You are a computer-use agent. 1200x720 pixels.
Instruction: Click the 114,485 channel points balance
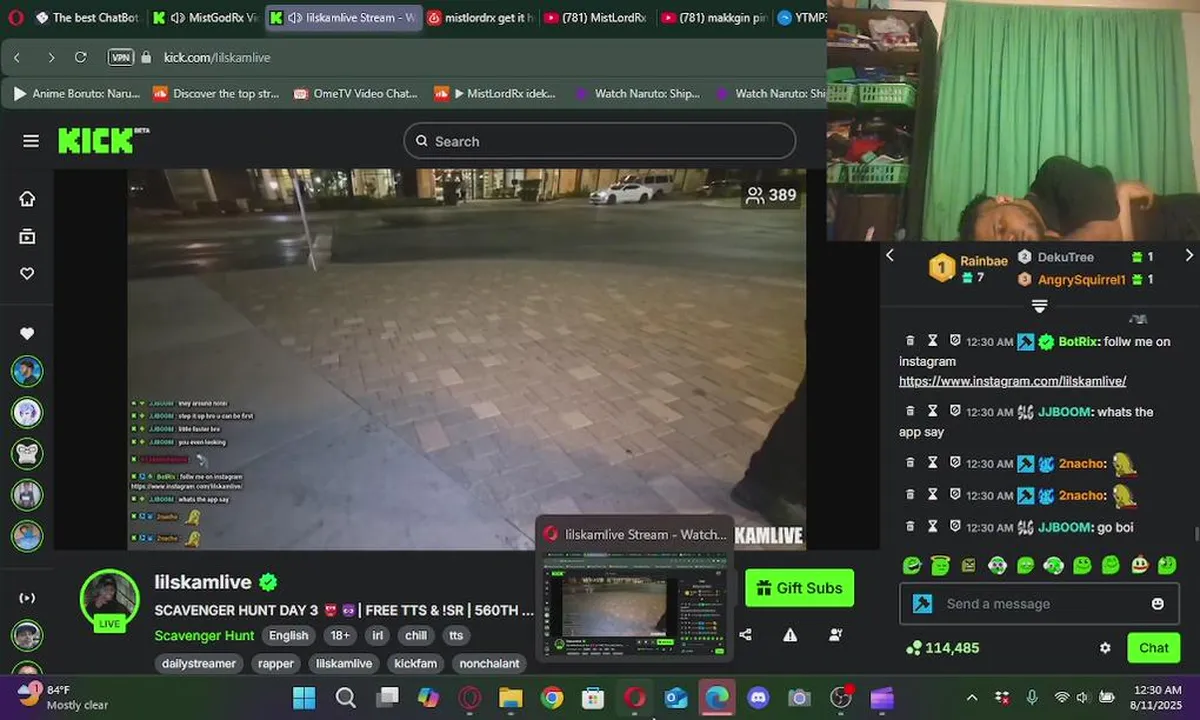click(942, 648)
